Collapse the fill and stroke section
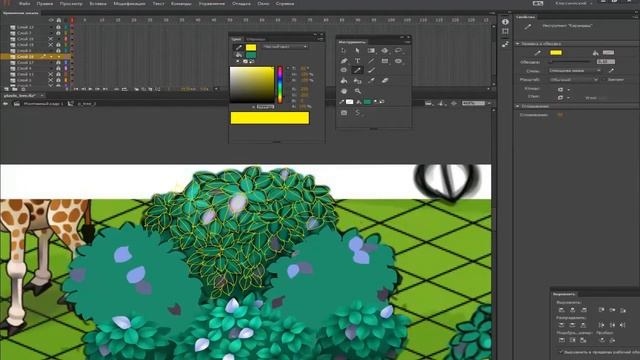Viewport: 640px width, 360px height. click(x=518, y=44)
